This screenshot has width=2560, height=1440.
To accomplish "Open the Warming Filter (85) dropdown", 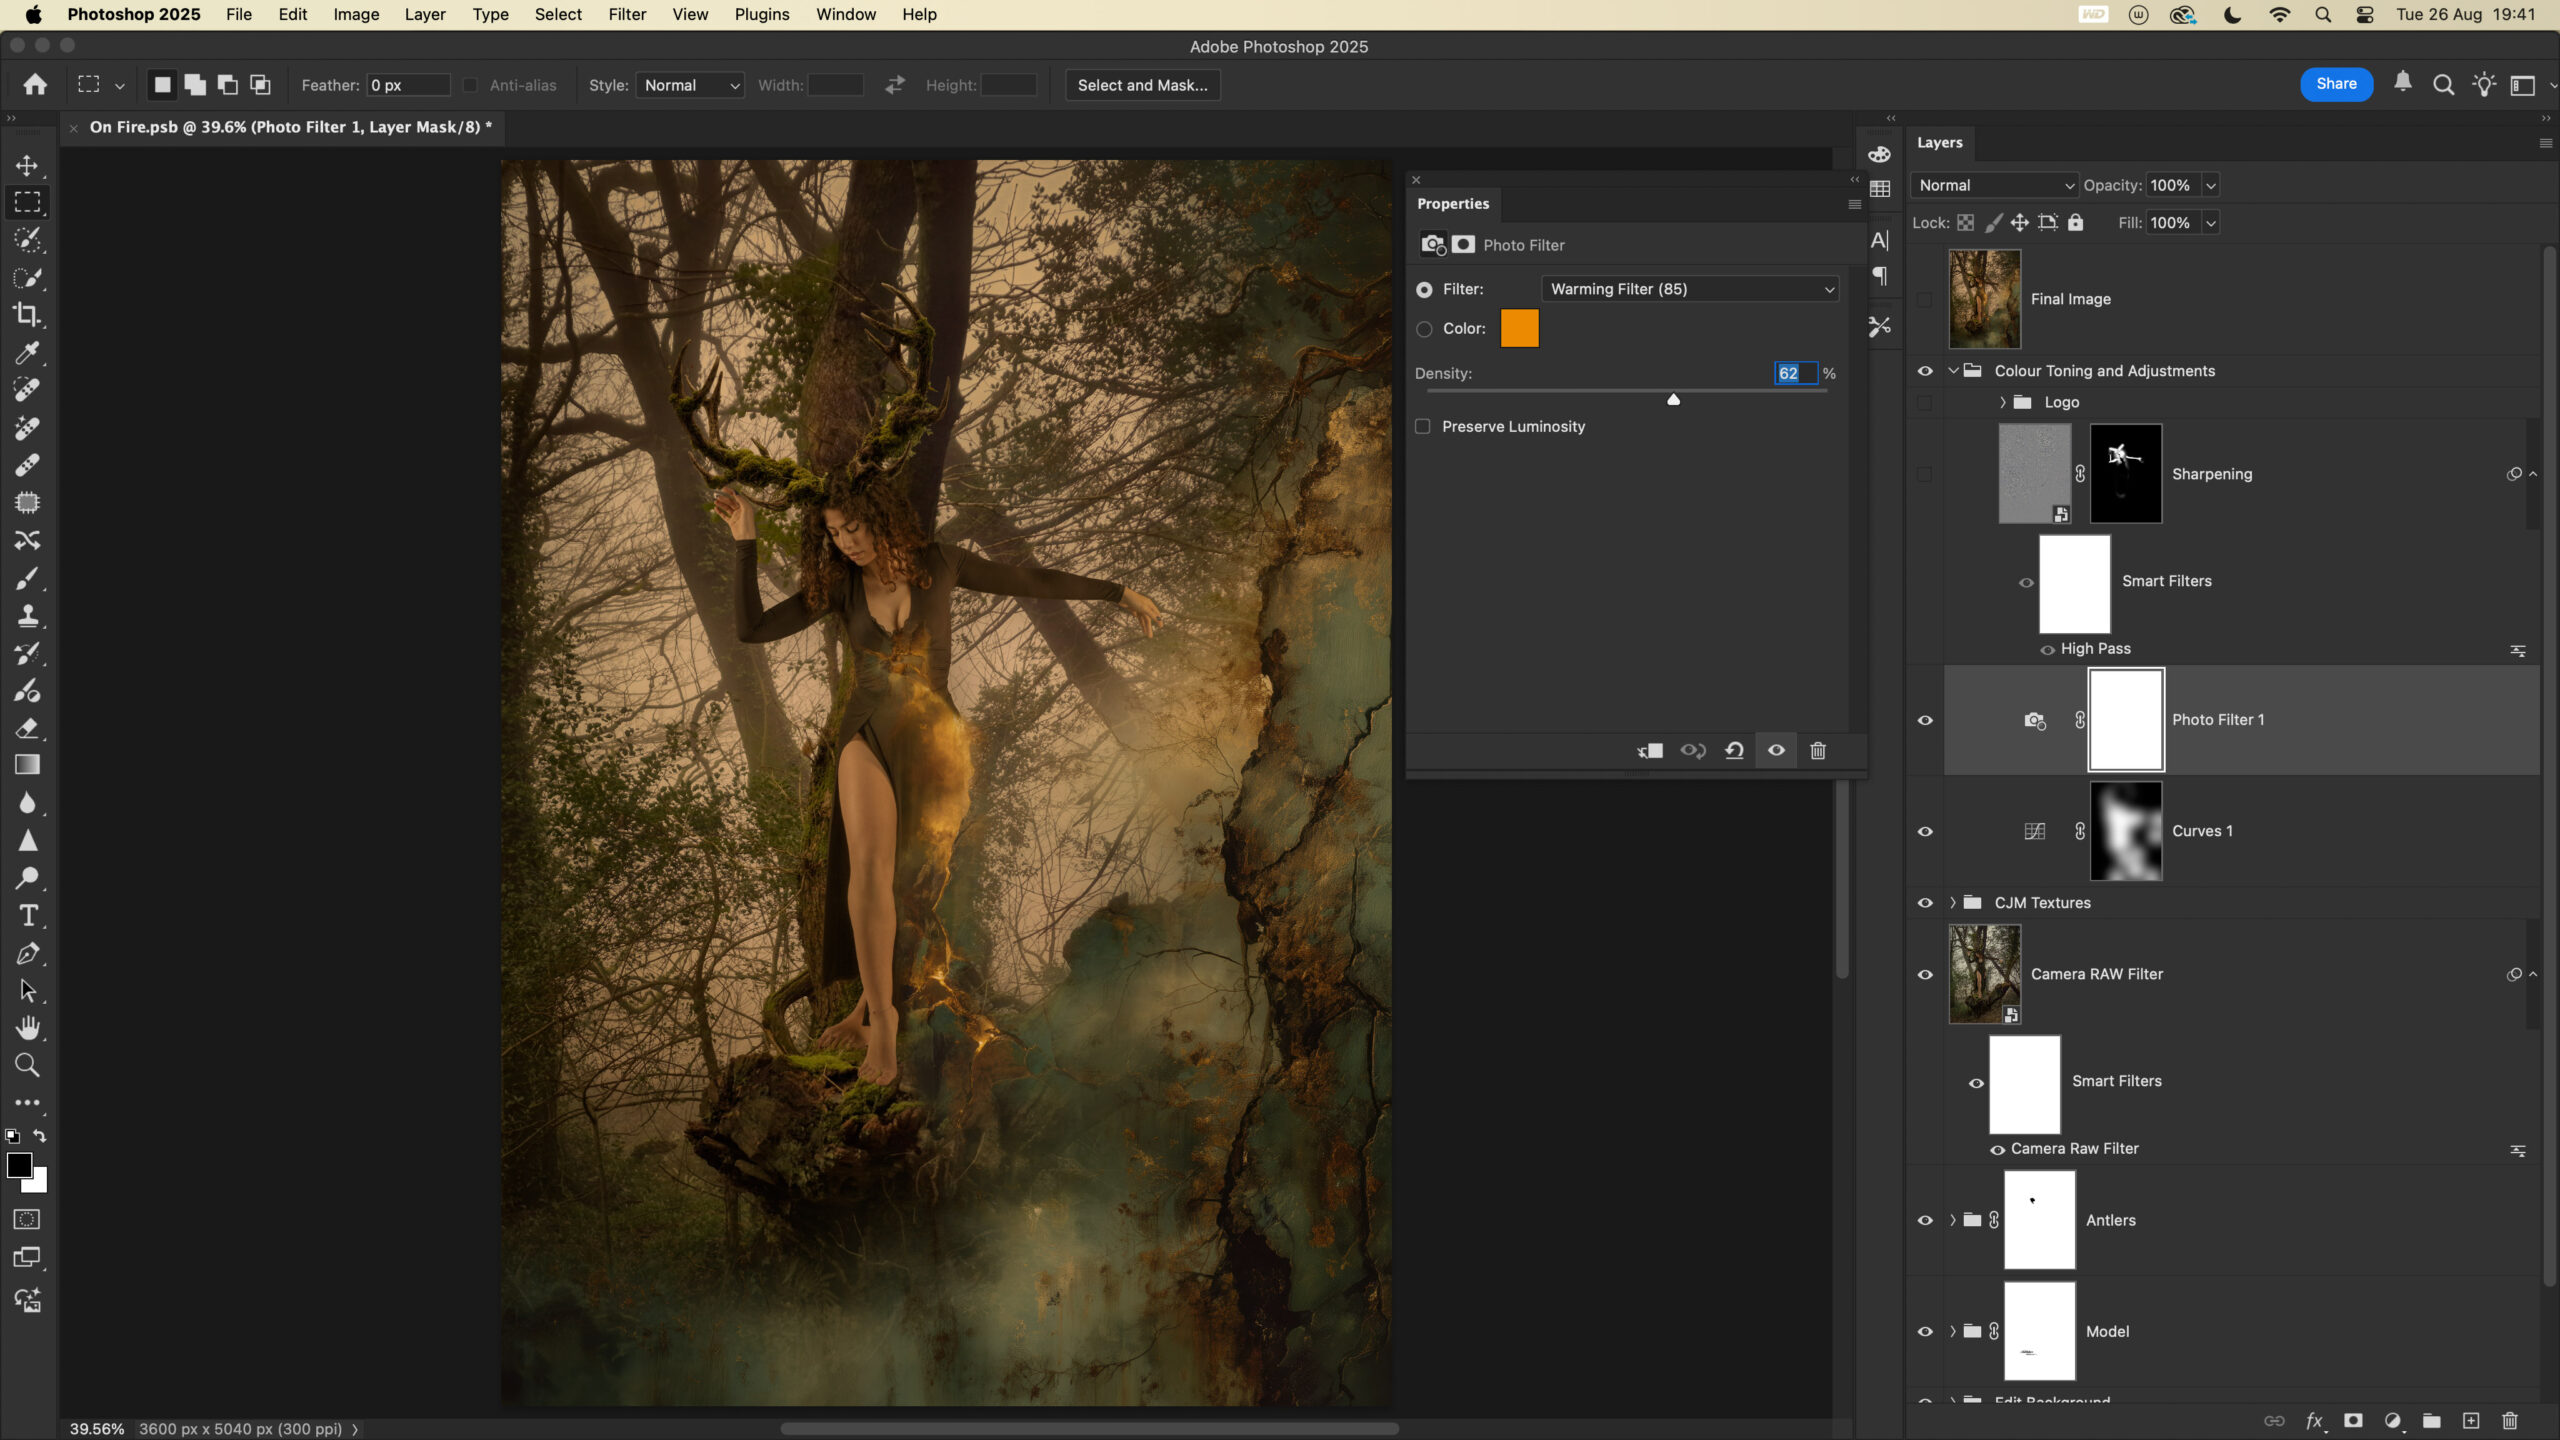I will coord(1690,290).
